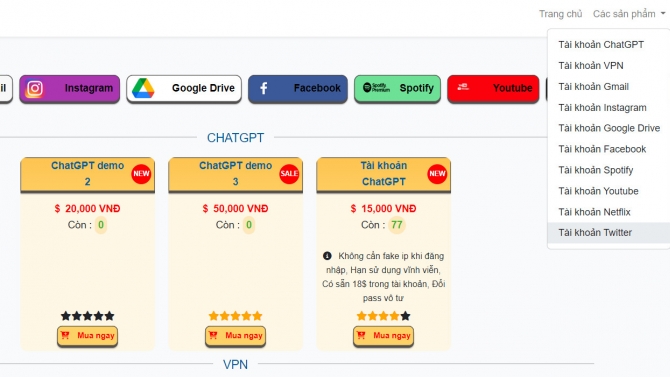670x377 pixels.
Task: Select Tài khoản Facebook menu item
Action: (608, 149)
